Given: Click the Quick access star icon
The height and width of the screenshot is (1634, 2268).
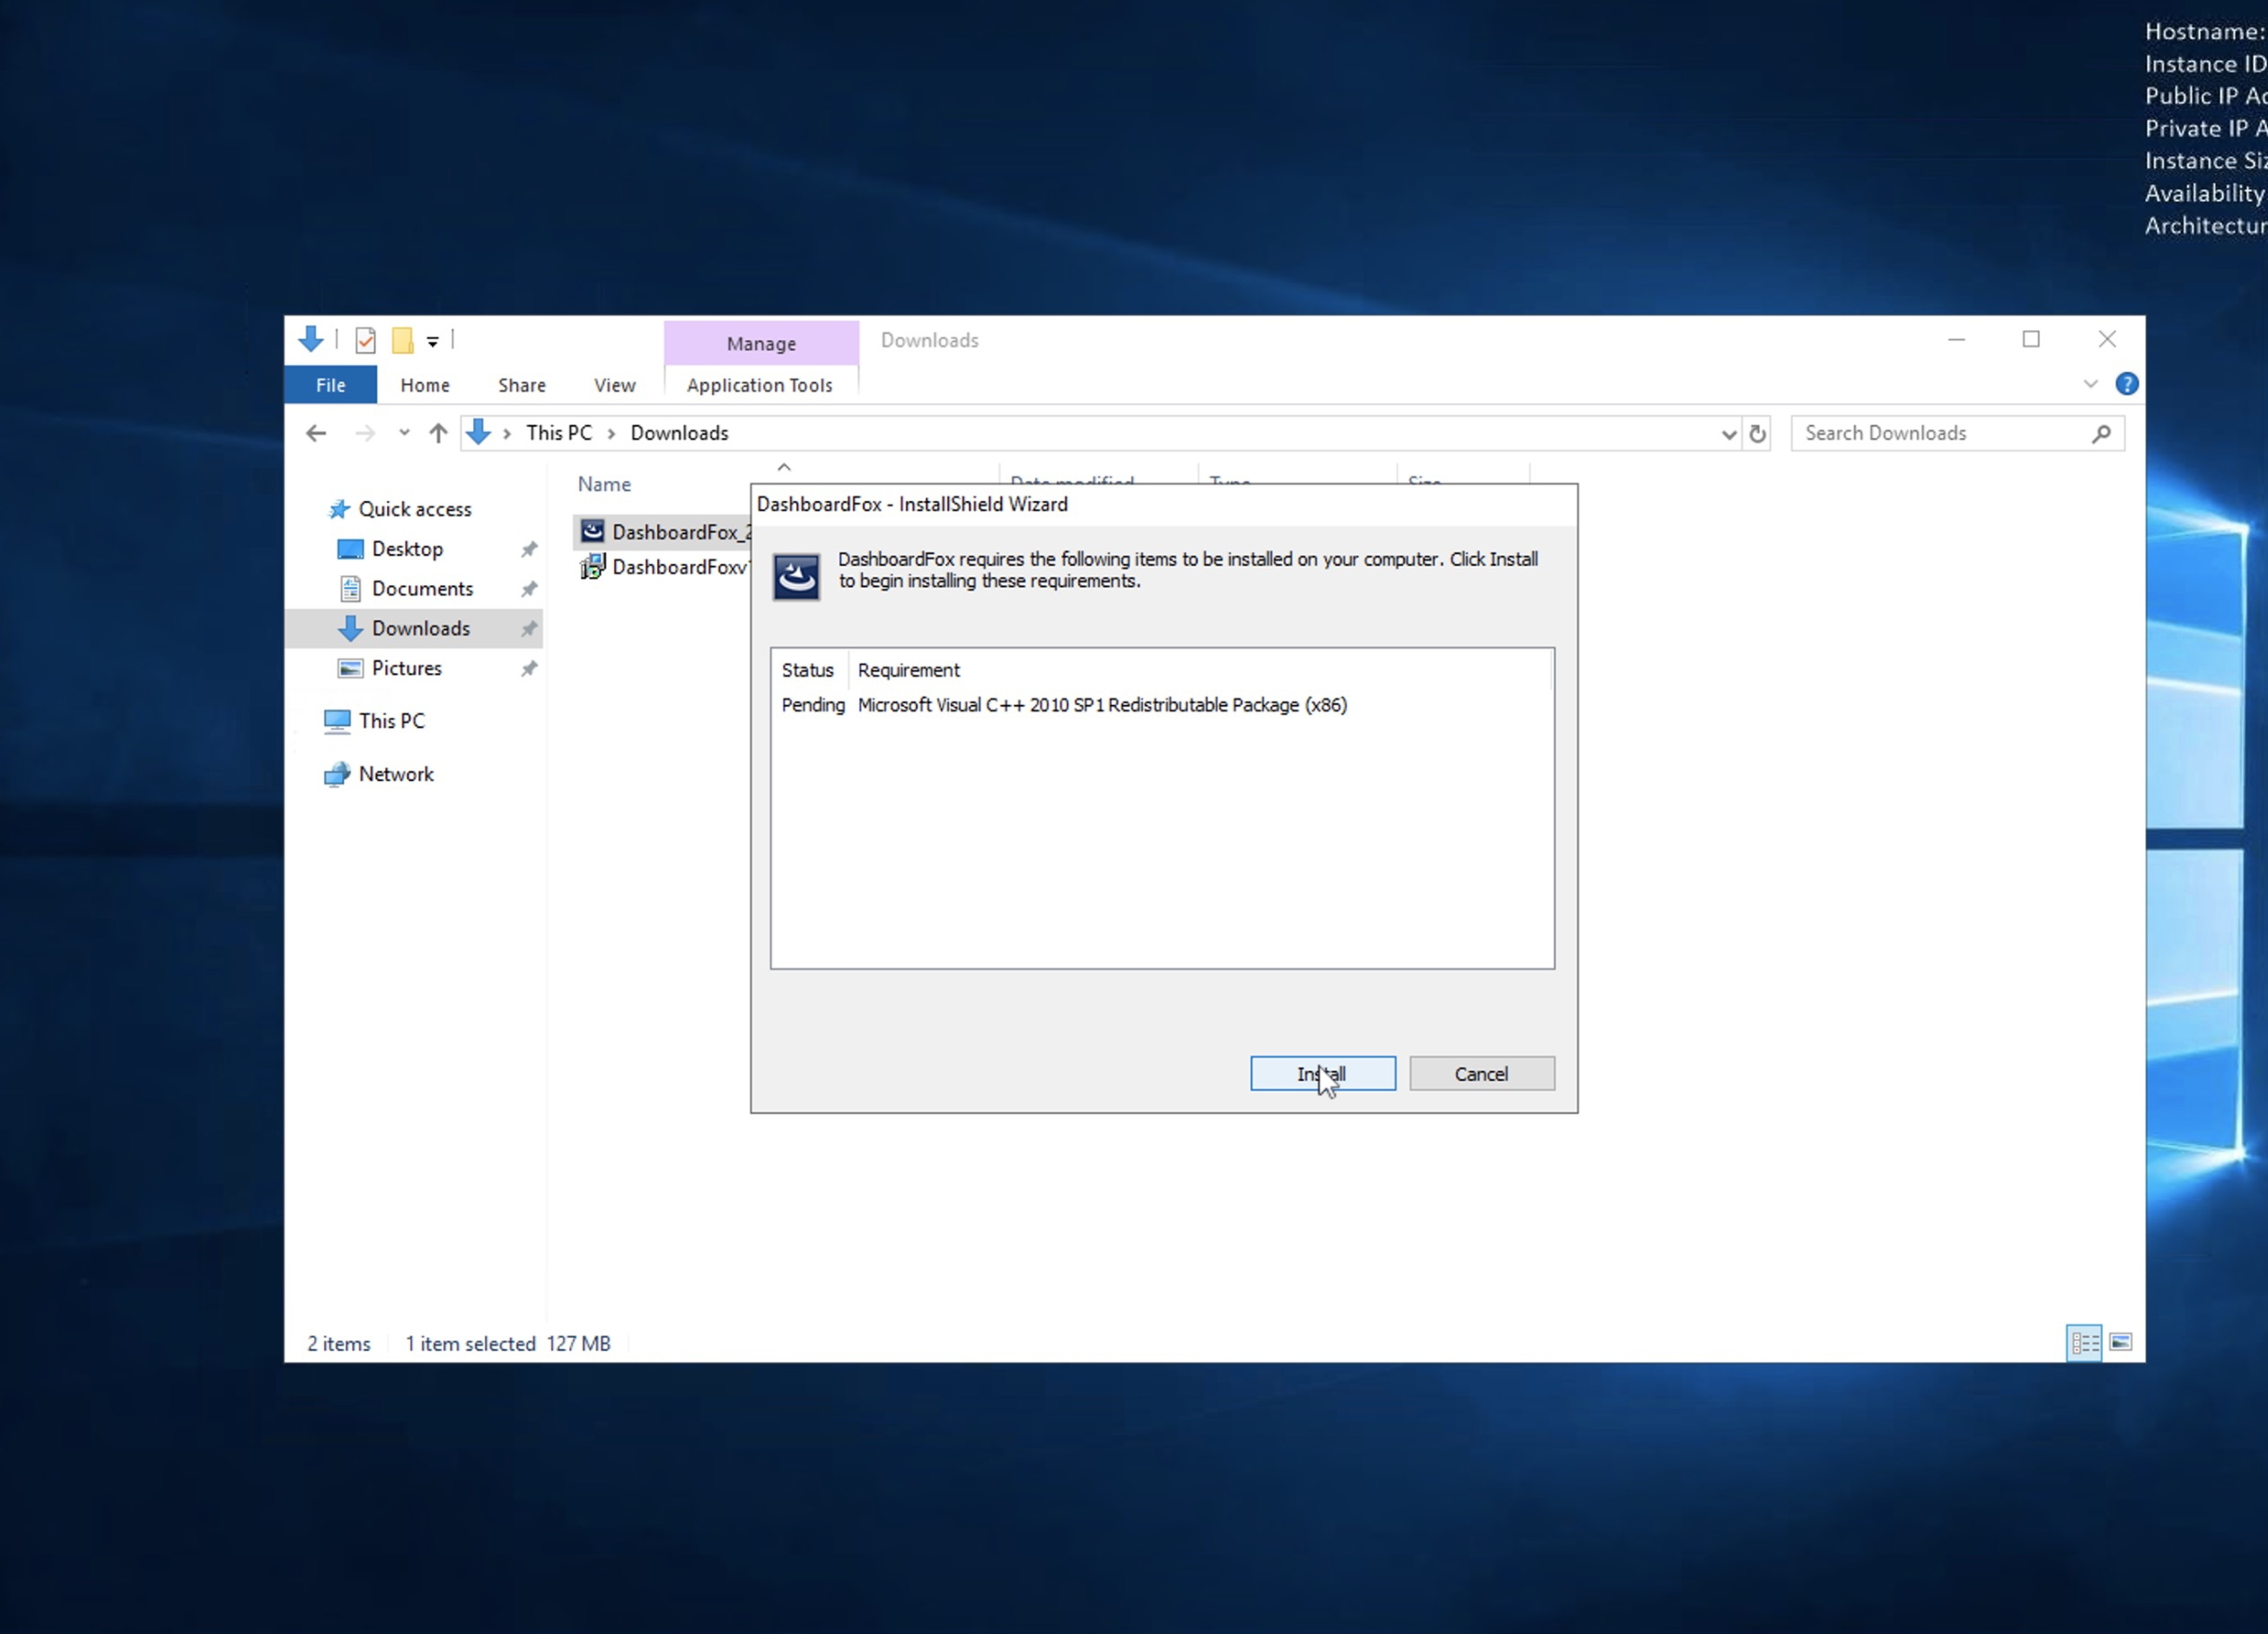Looking at the screenshot, I should (339, 509).
